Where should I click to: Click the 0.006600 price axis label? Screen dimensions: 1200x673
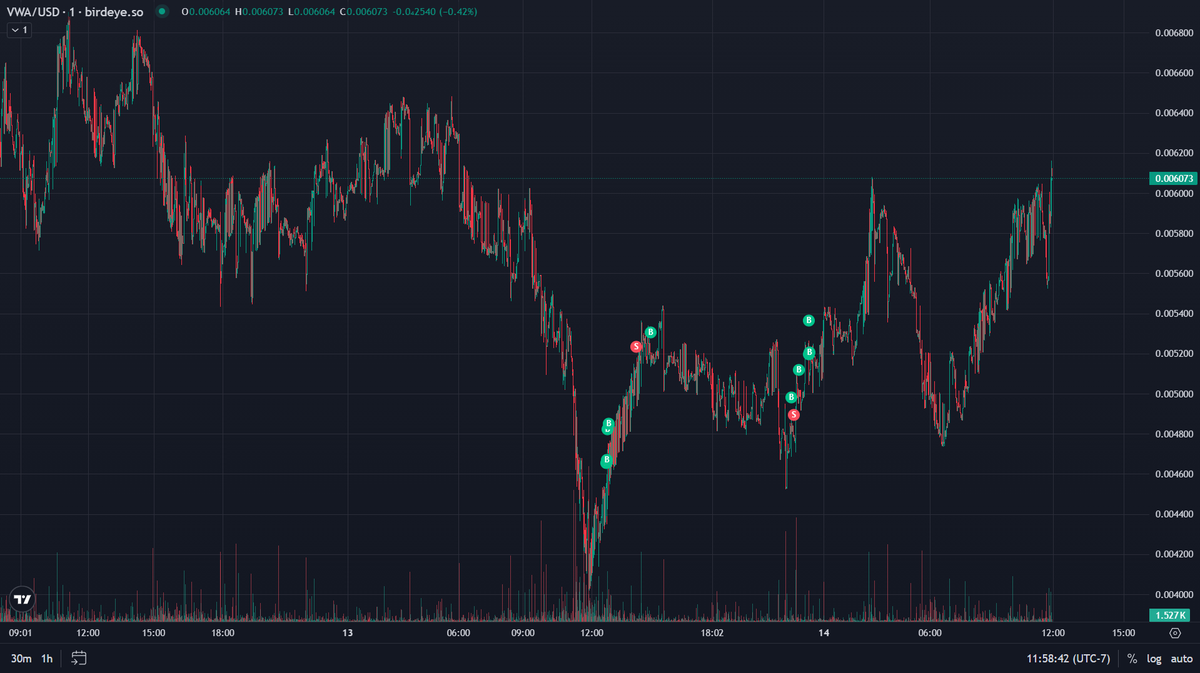(1174, 73)
